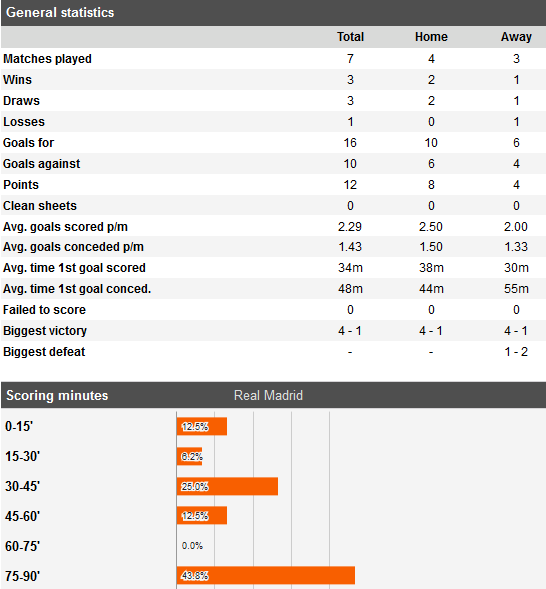
Task: Click the 45-60' orange bar
Action: tap(202, 515)
